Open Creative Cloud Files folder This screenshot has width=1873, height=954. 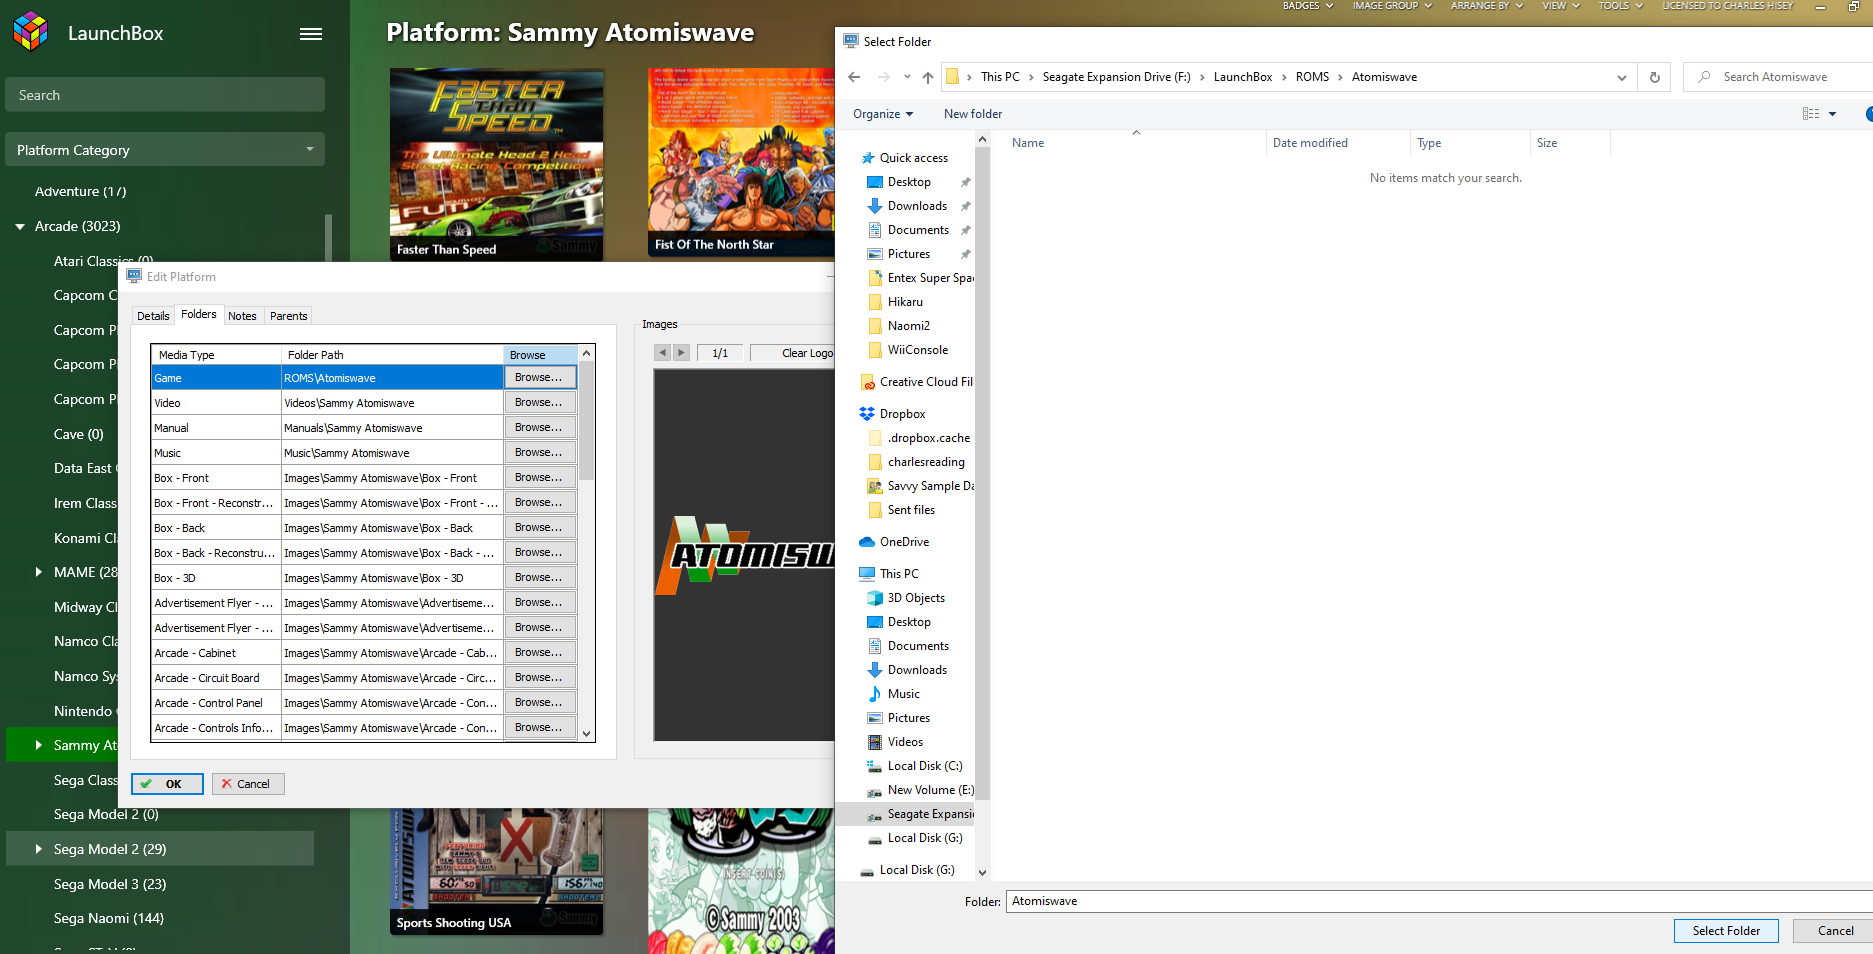click(926, 382)
